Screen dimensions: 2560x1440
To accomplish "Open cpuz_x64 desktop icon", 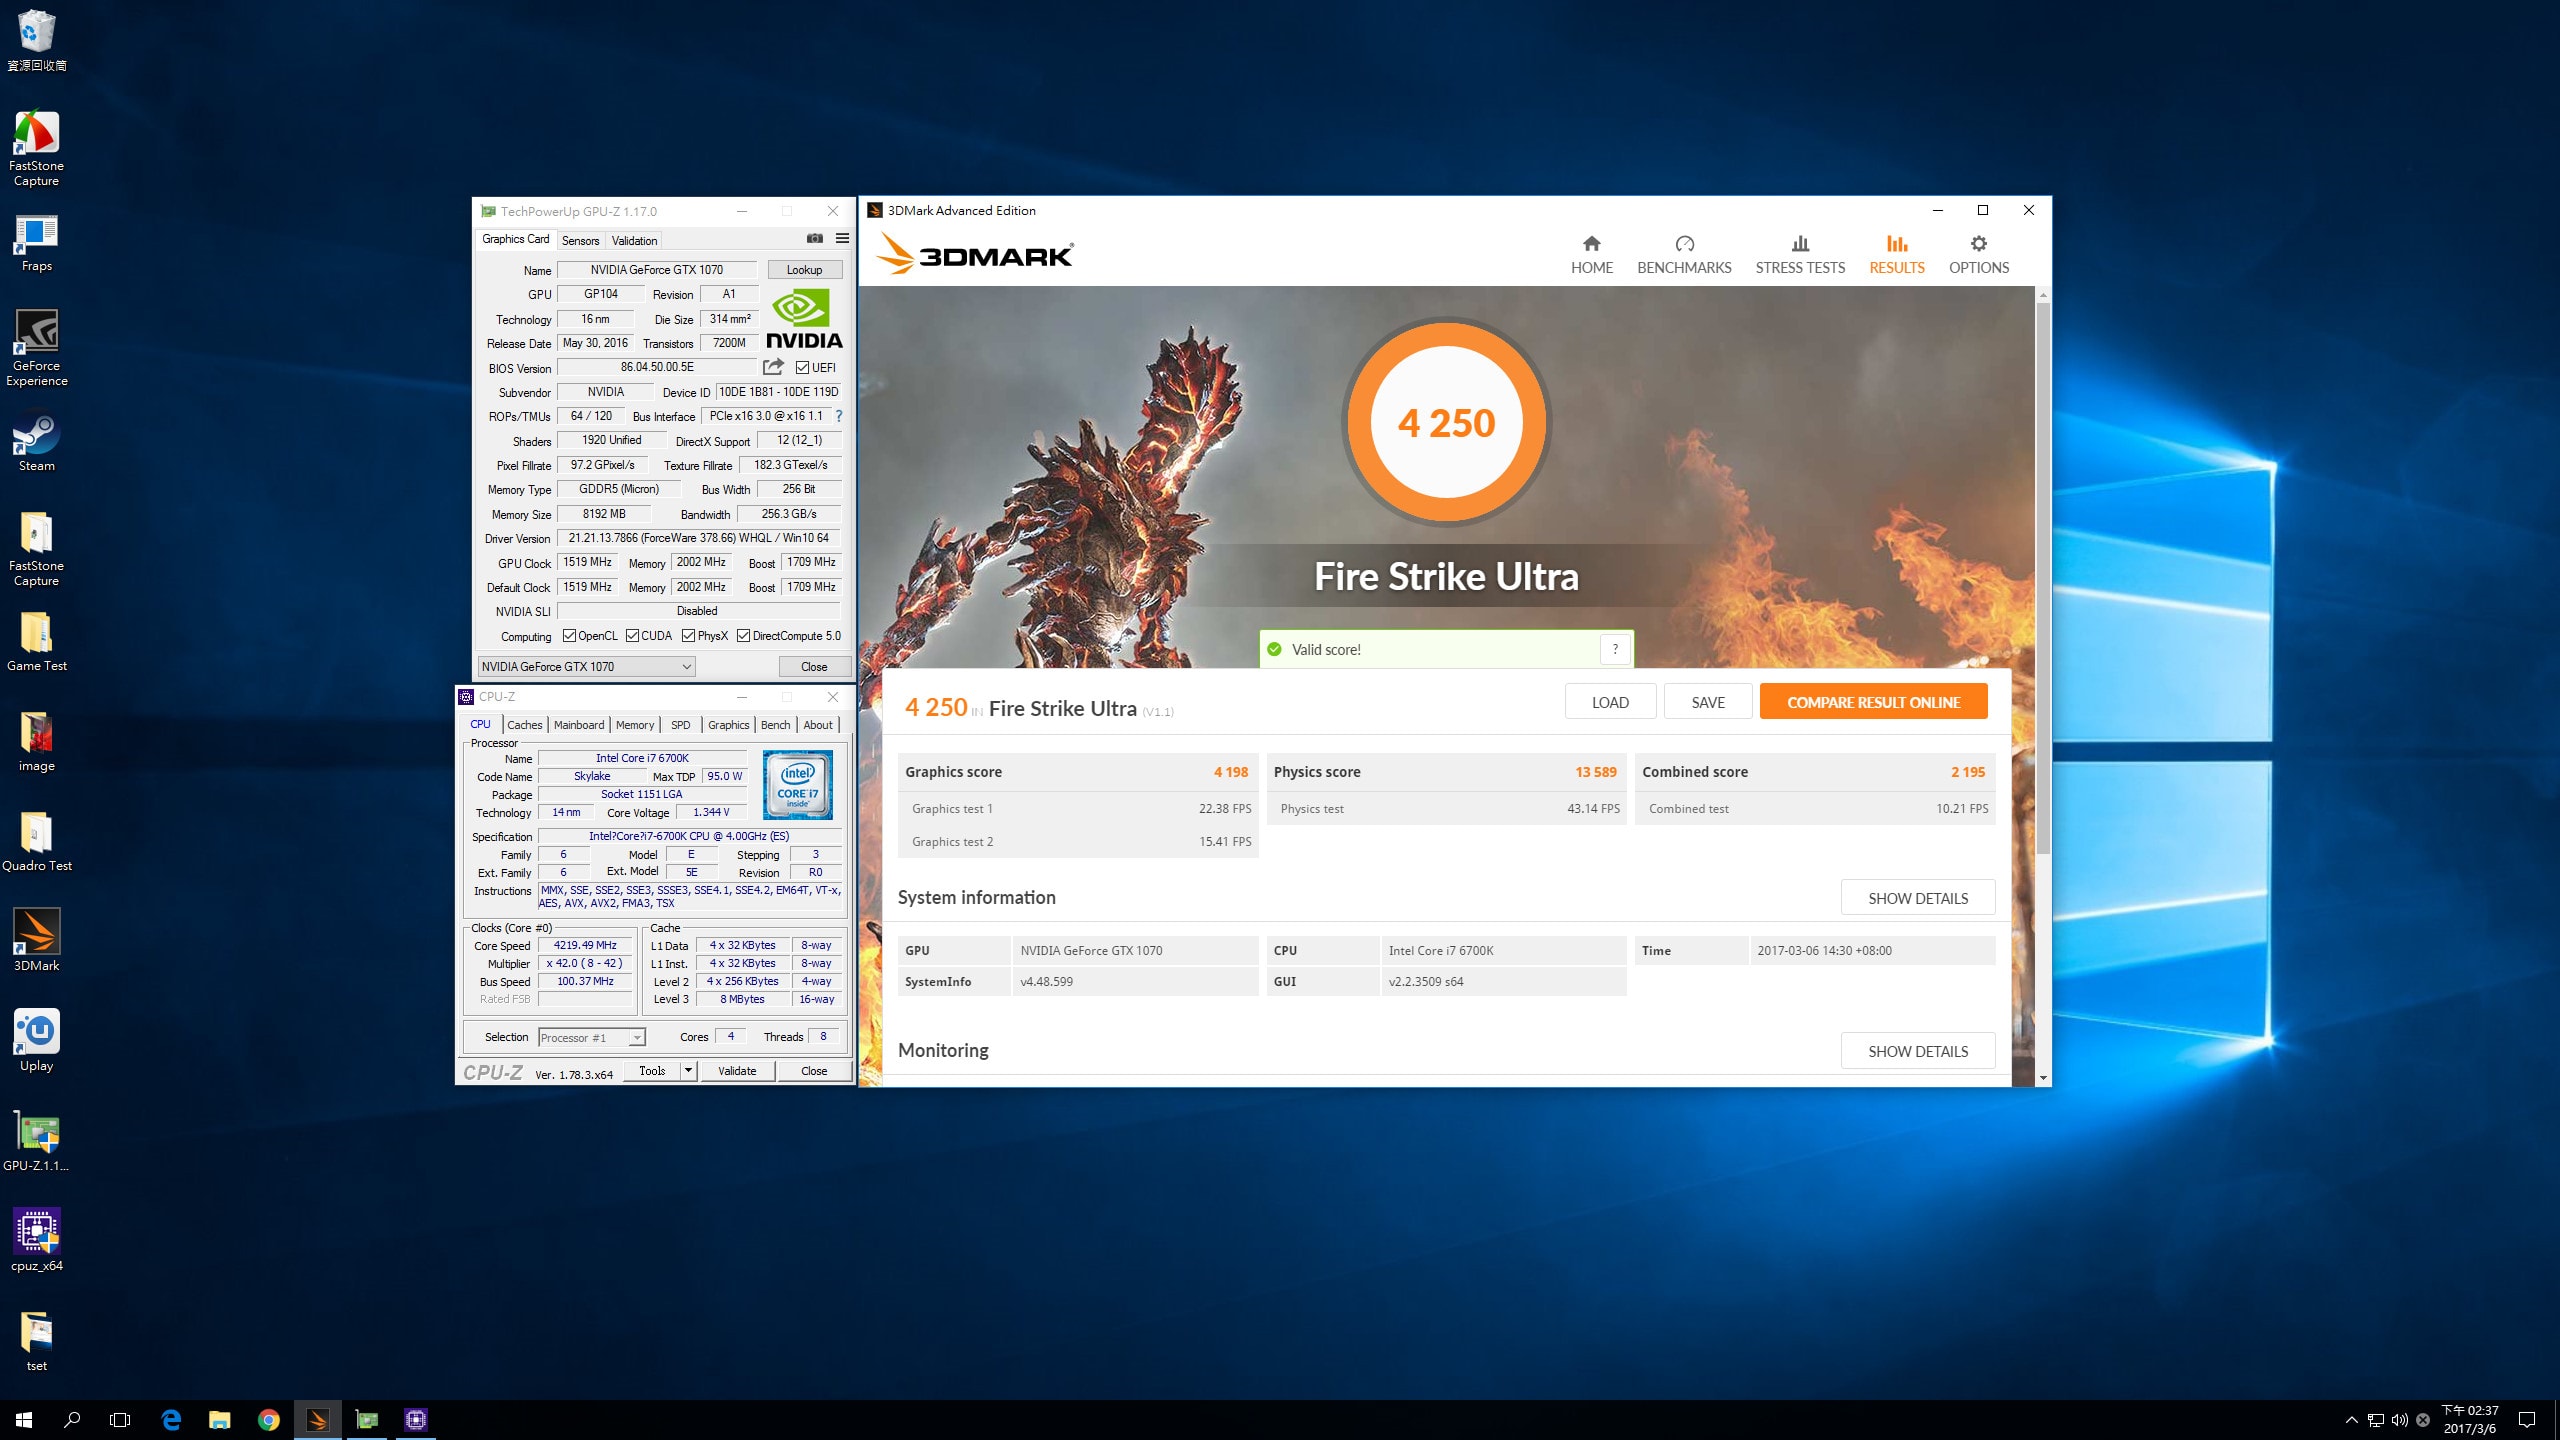I will coord(37,1240).
